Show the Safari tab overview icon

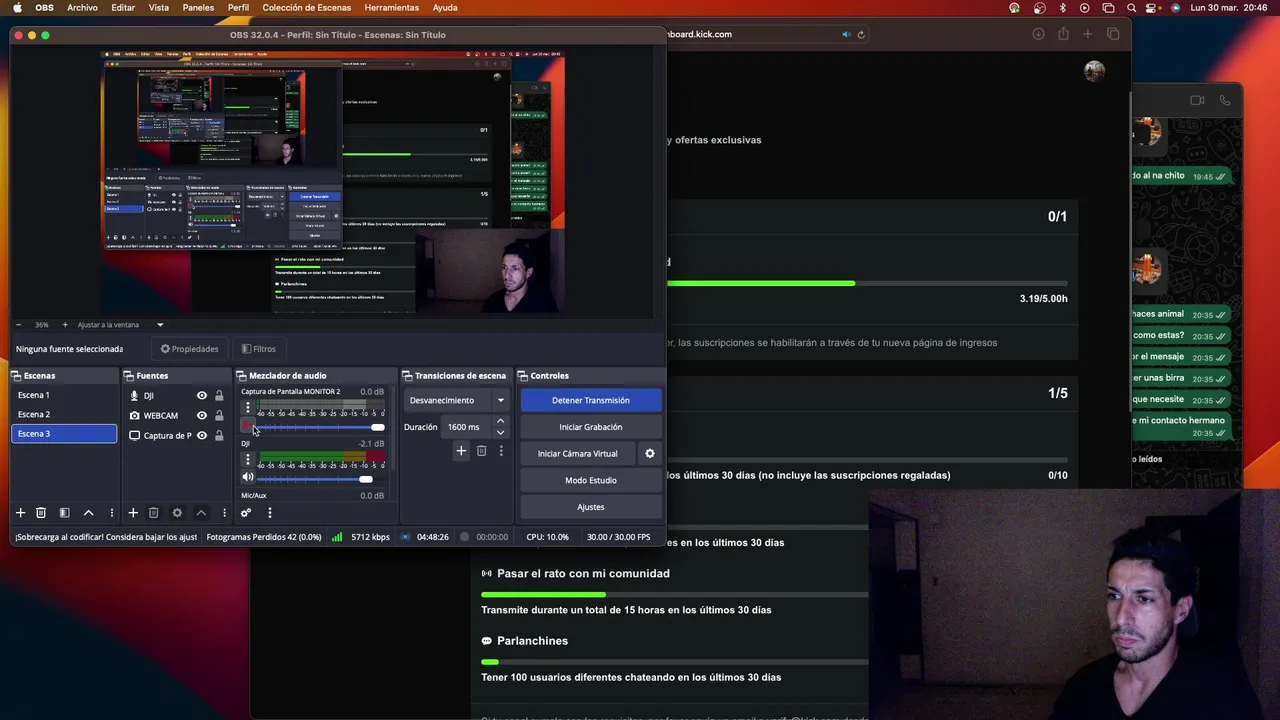[1113, 34]
